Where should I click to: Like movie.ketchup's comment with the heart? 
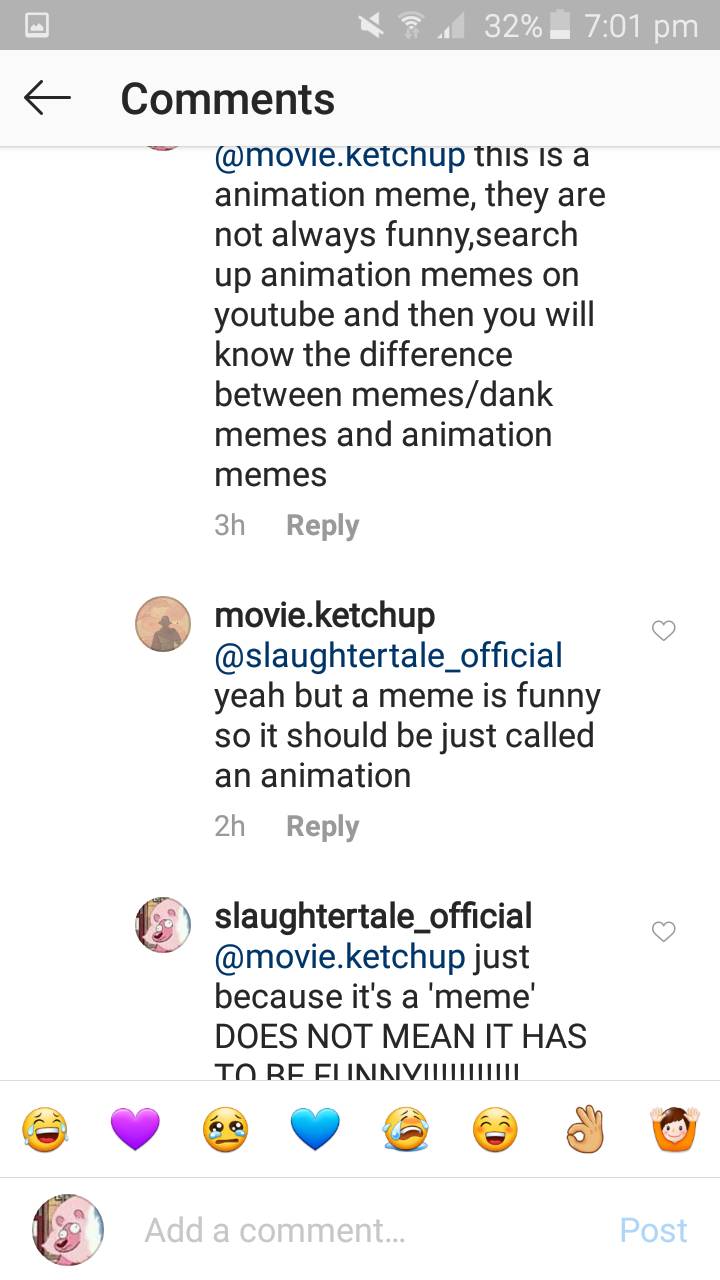click(x=663, y=630)
